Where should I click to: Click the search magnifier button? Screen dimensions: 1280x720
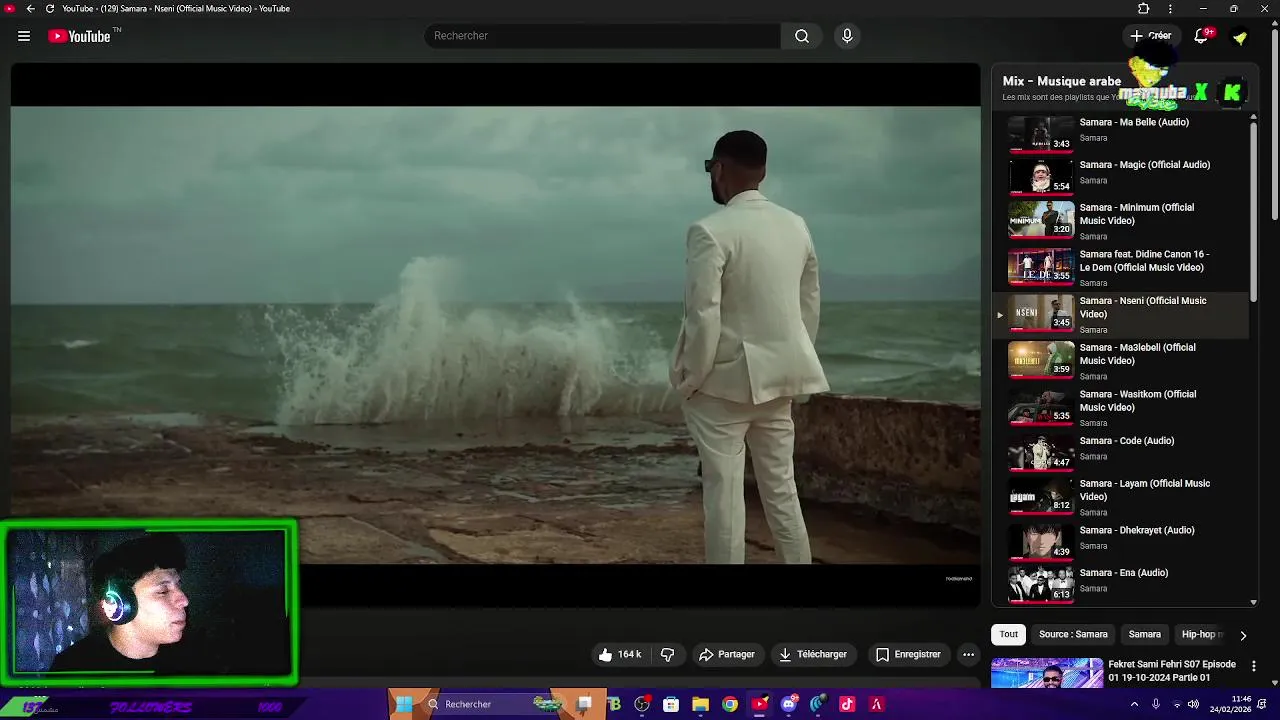tap(802, 36)
